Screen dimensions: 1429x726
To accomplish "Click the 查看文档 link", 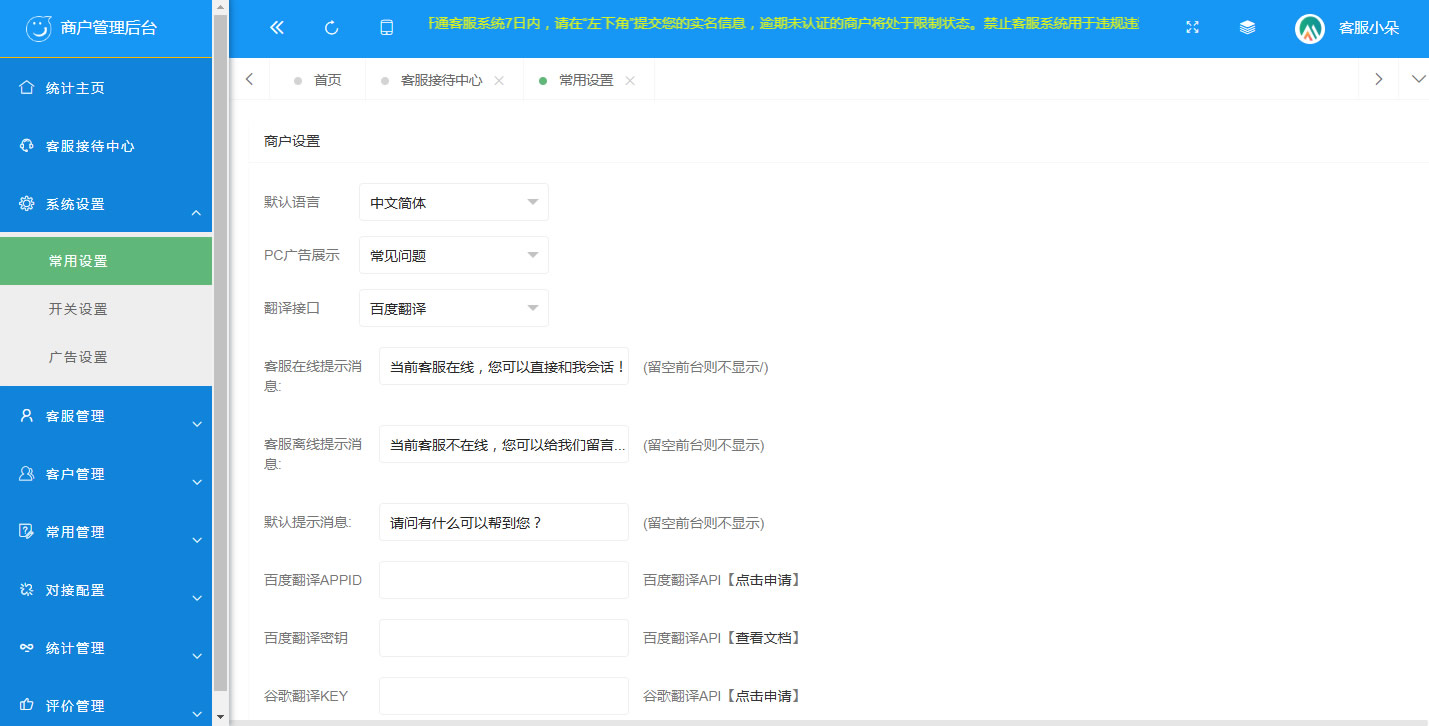I will pyautogui.click(x=766, y=638).
